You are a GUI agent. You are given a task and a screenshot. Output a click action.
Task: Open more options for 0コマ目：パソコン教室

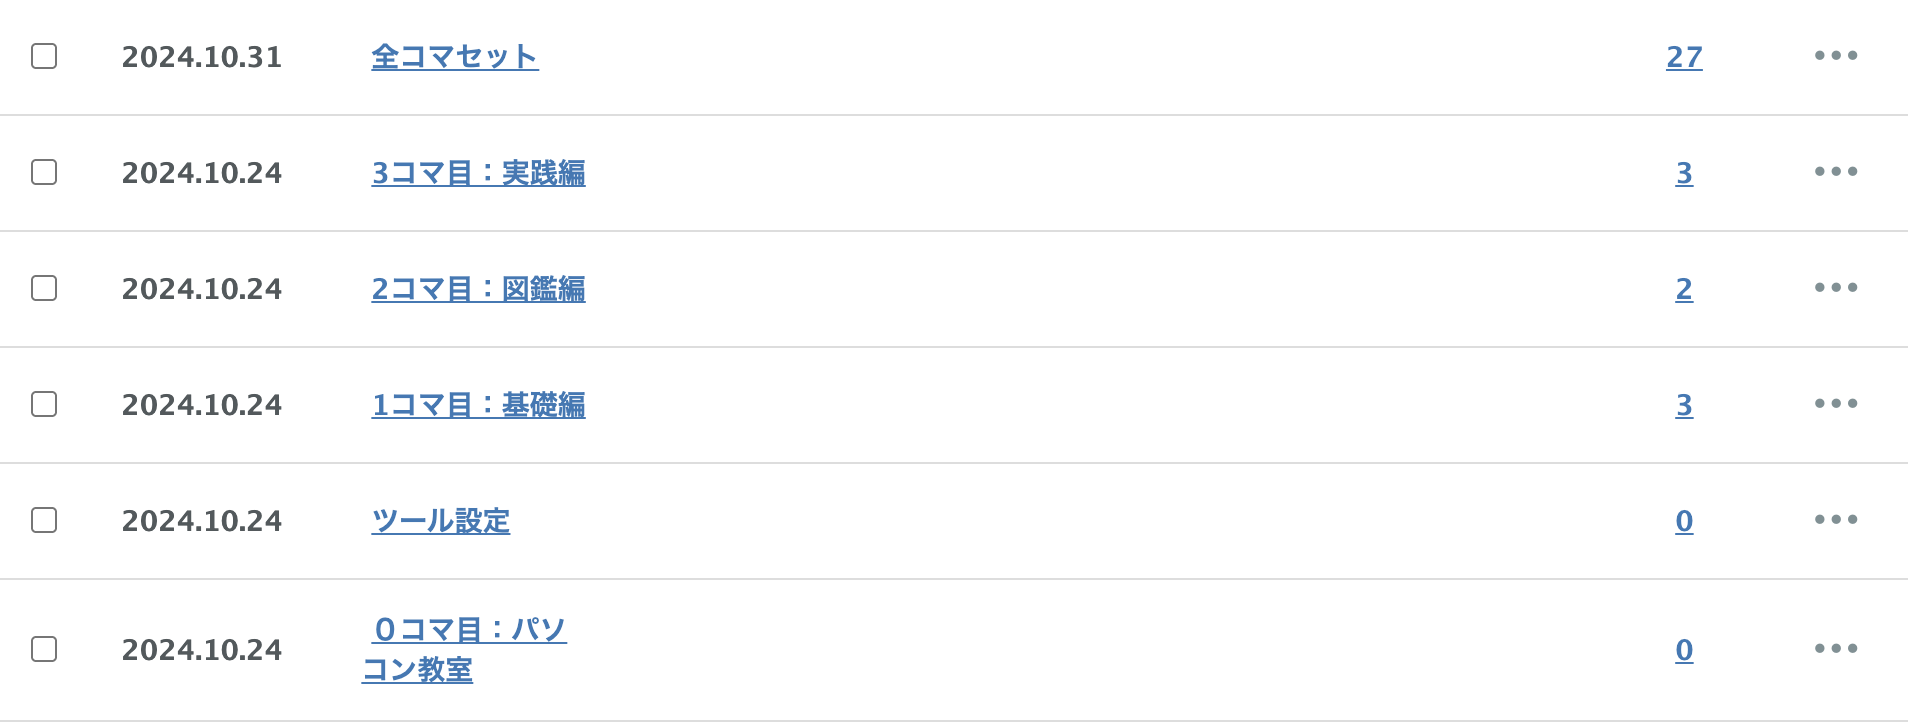1835,649
